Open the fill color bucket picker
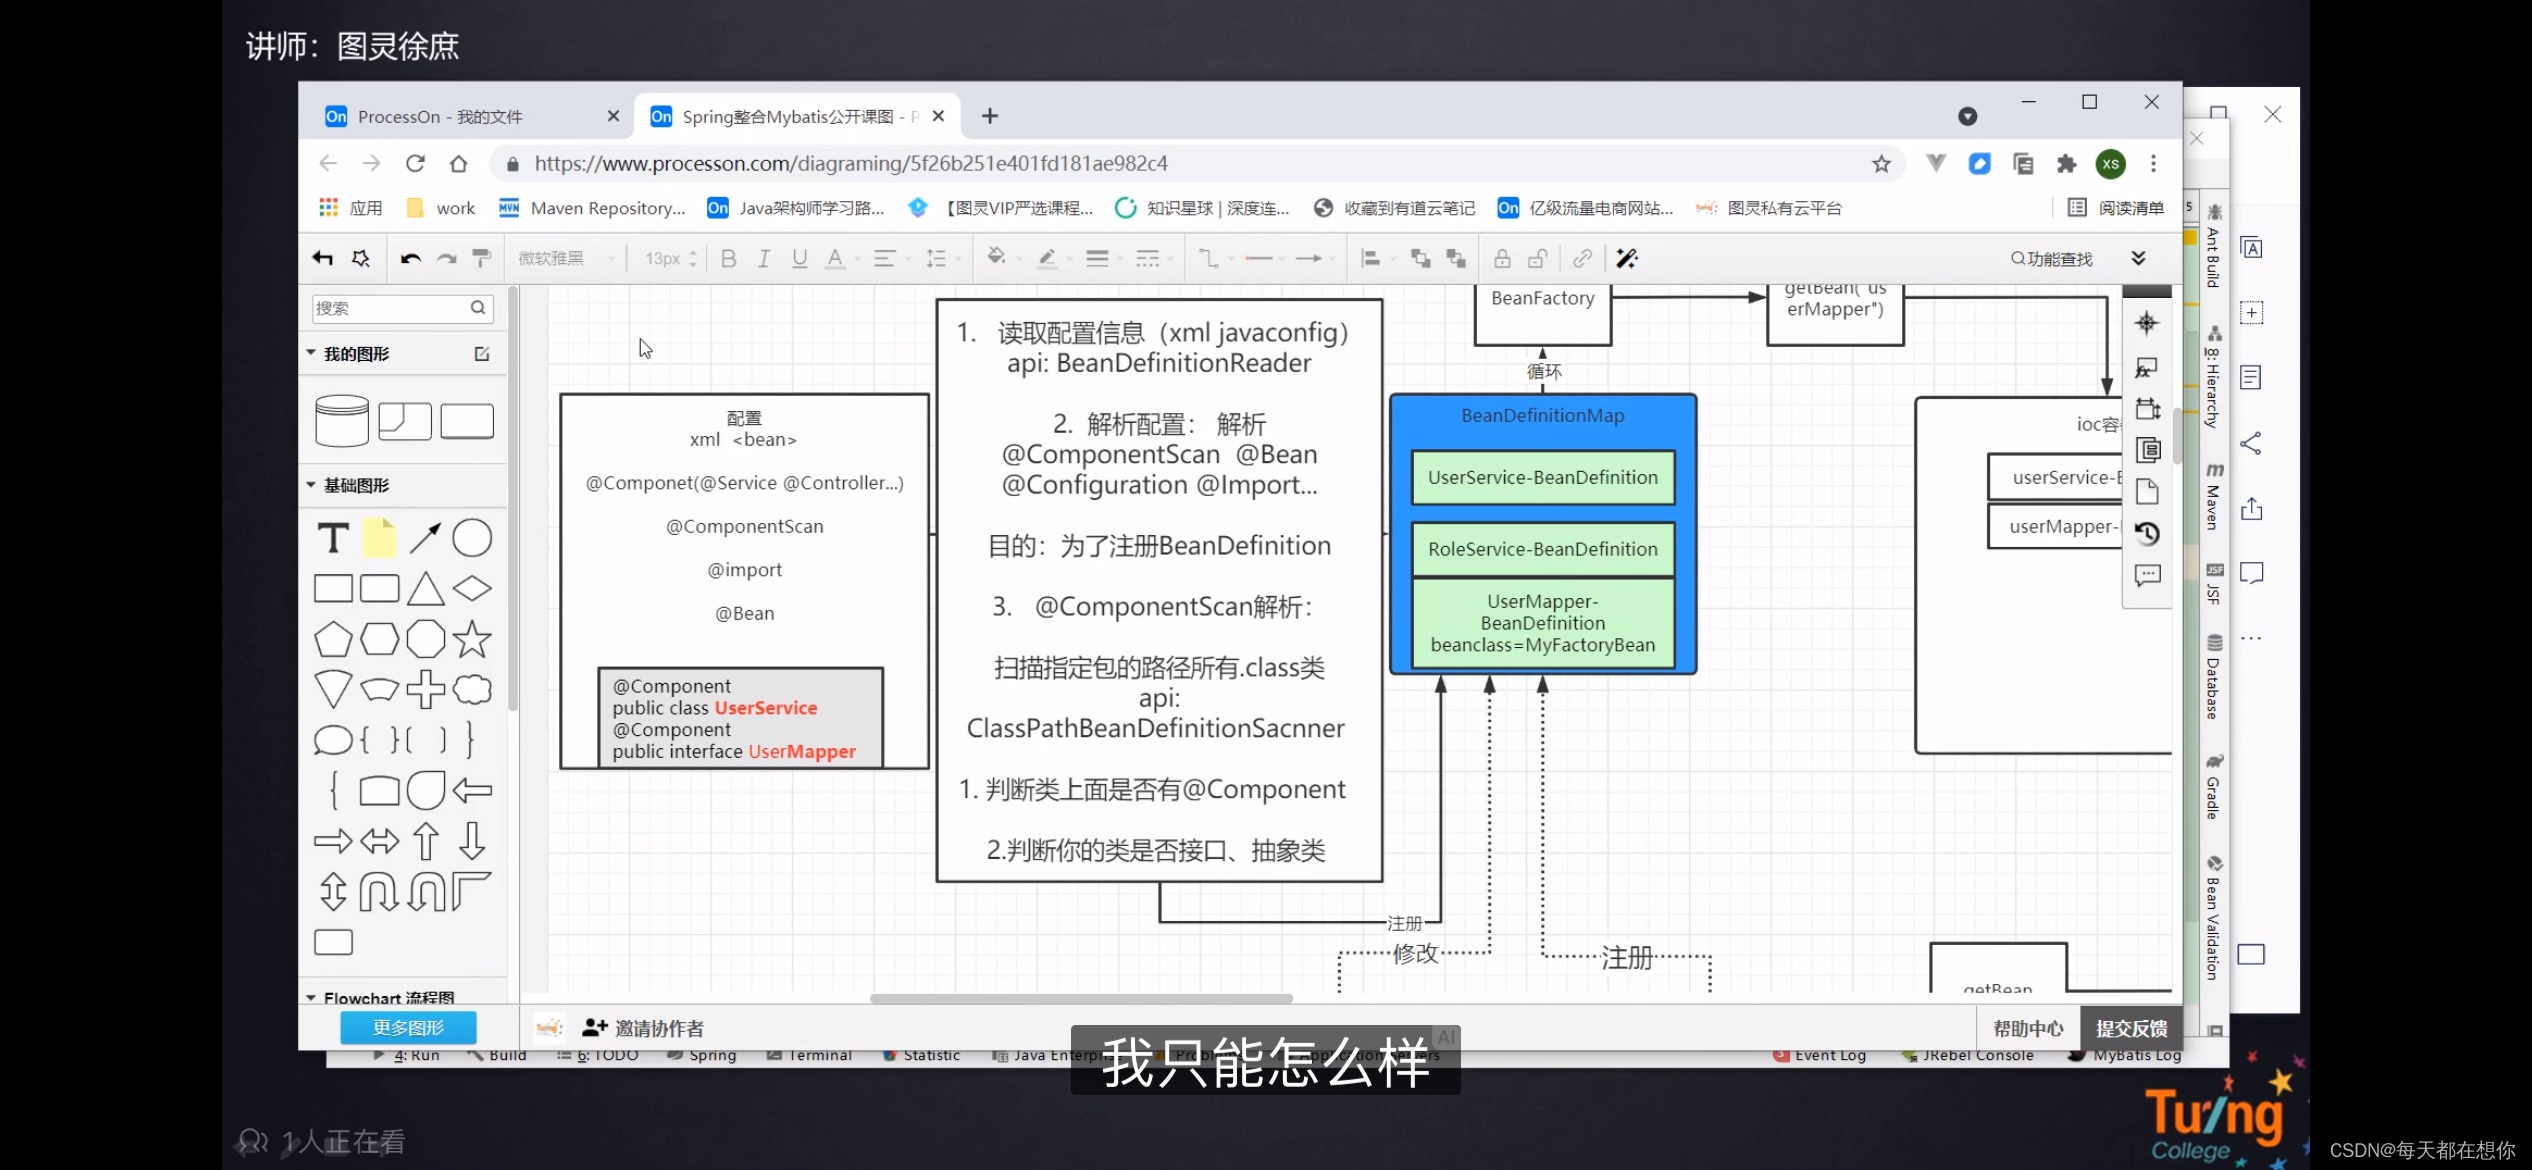 point(996,257)
